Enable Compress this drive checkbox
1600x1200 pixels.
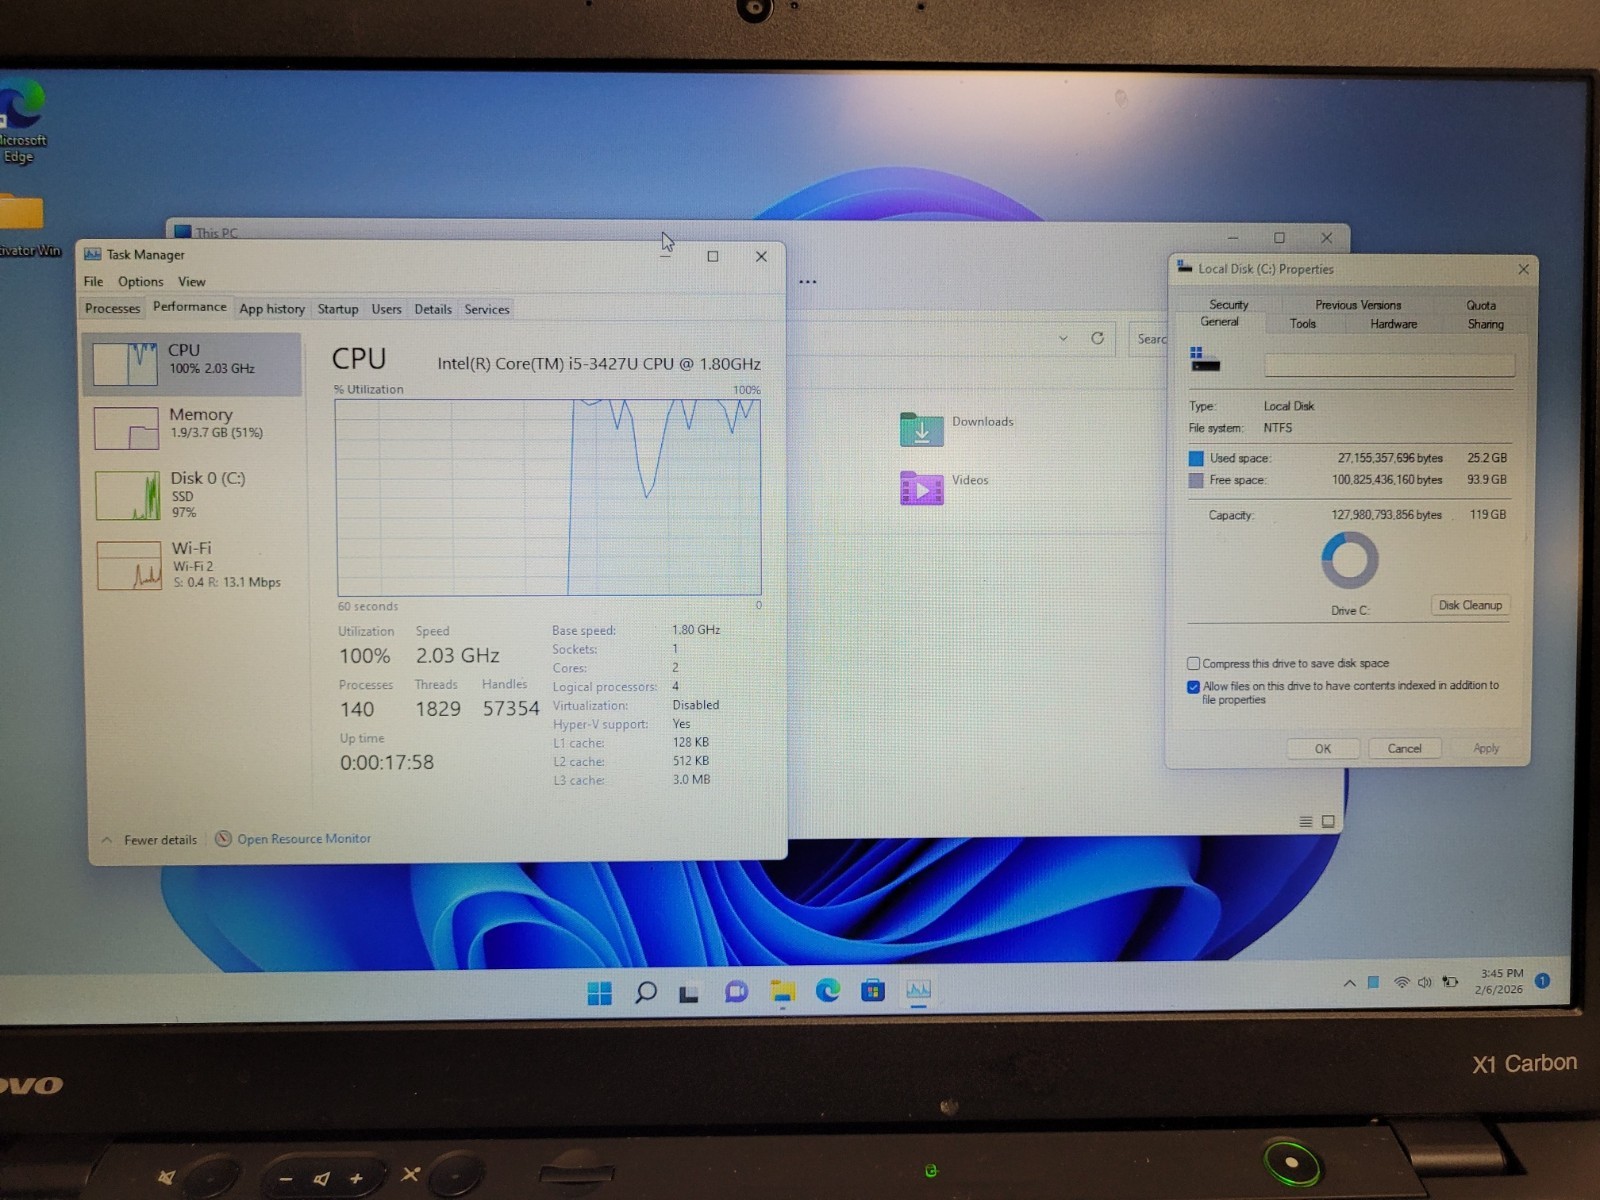[x=1193, y=663]
